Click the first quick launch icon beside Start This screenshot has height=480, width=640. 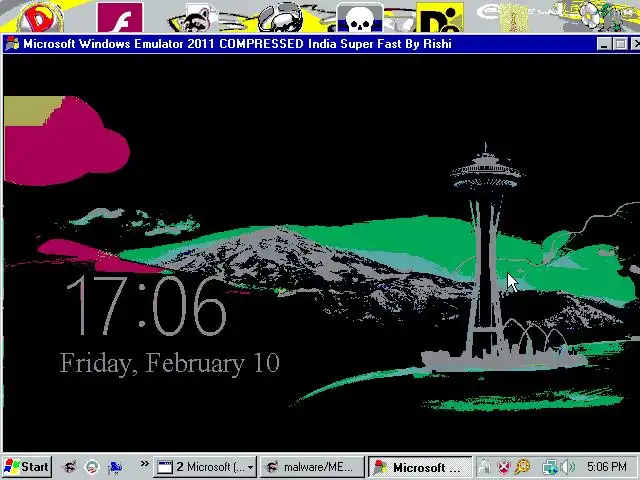70,467
